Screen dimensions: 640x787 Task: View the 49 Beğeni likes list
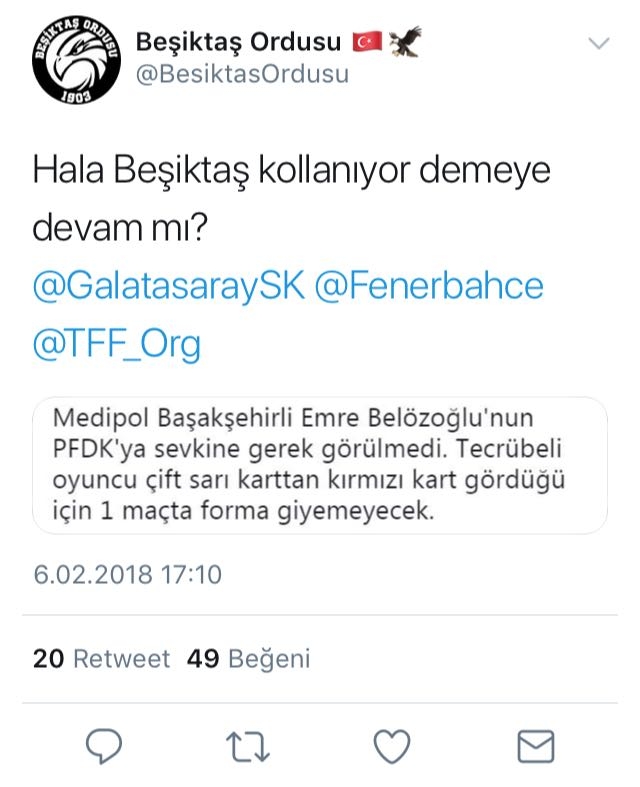pos(249,659)
